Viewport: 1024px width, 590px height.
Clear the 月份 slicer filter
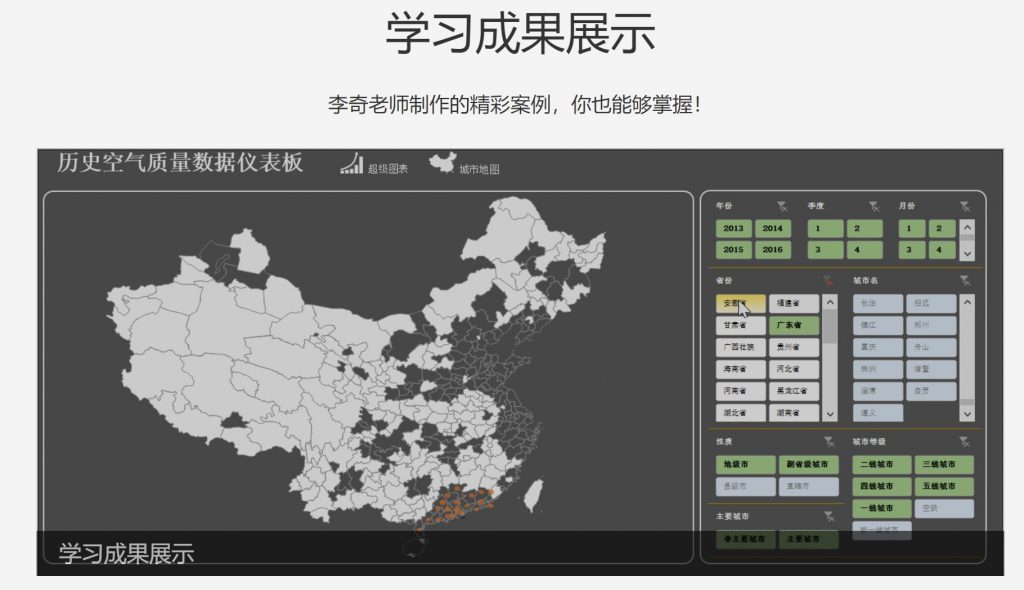coord(965,206)
